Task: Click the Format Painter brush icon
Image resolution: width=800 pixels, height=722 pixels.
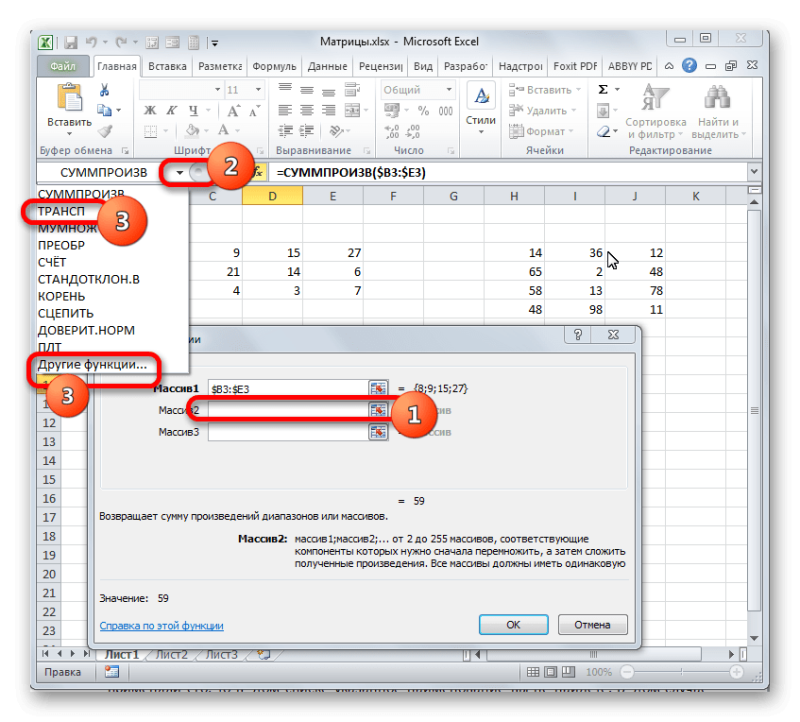Action: coord(105,131)
